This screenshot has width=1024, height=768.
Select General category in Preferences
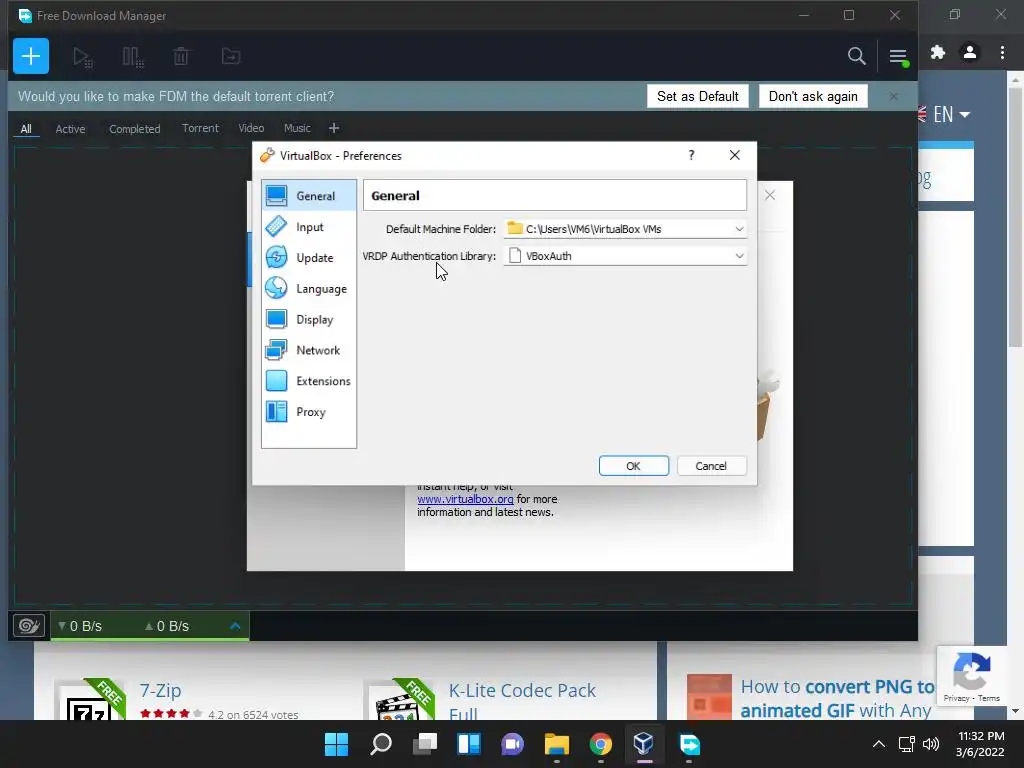pyautogui.click(x=309, y=195)
